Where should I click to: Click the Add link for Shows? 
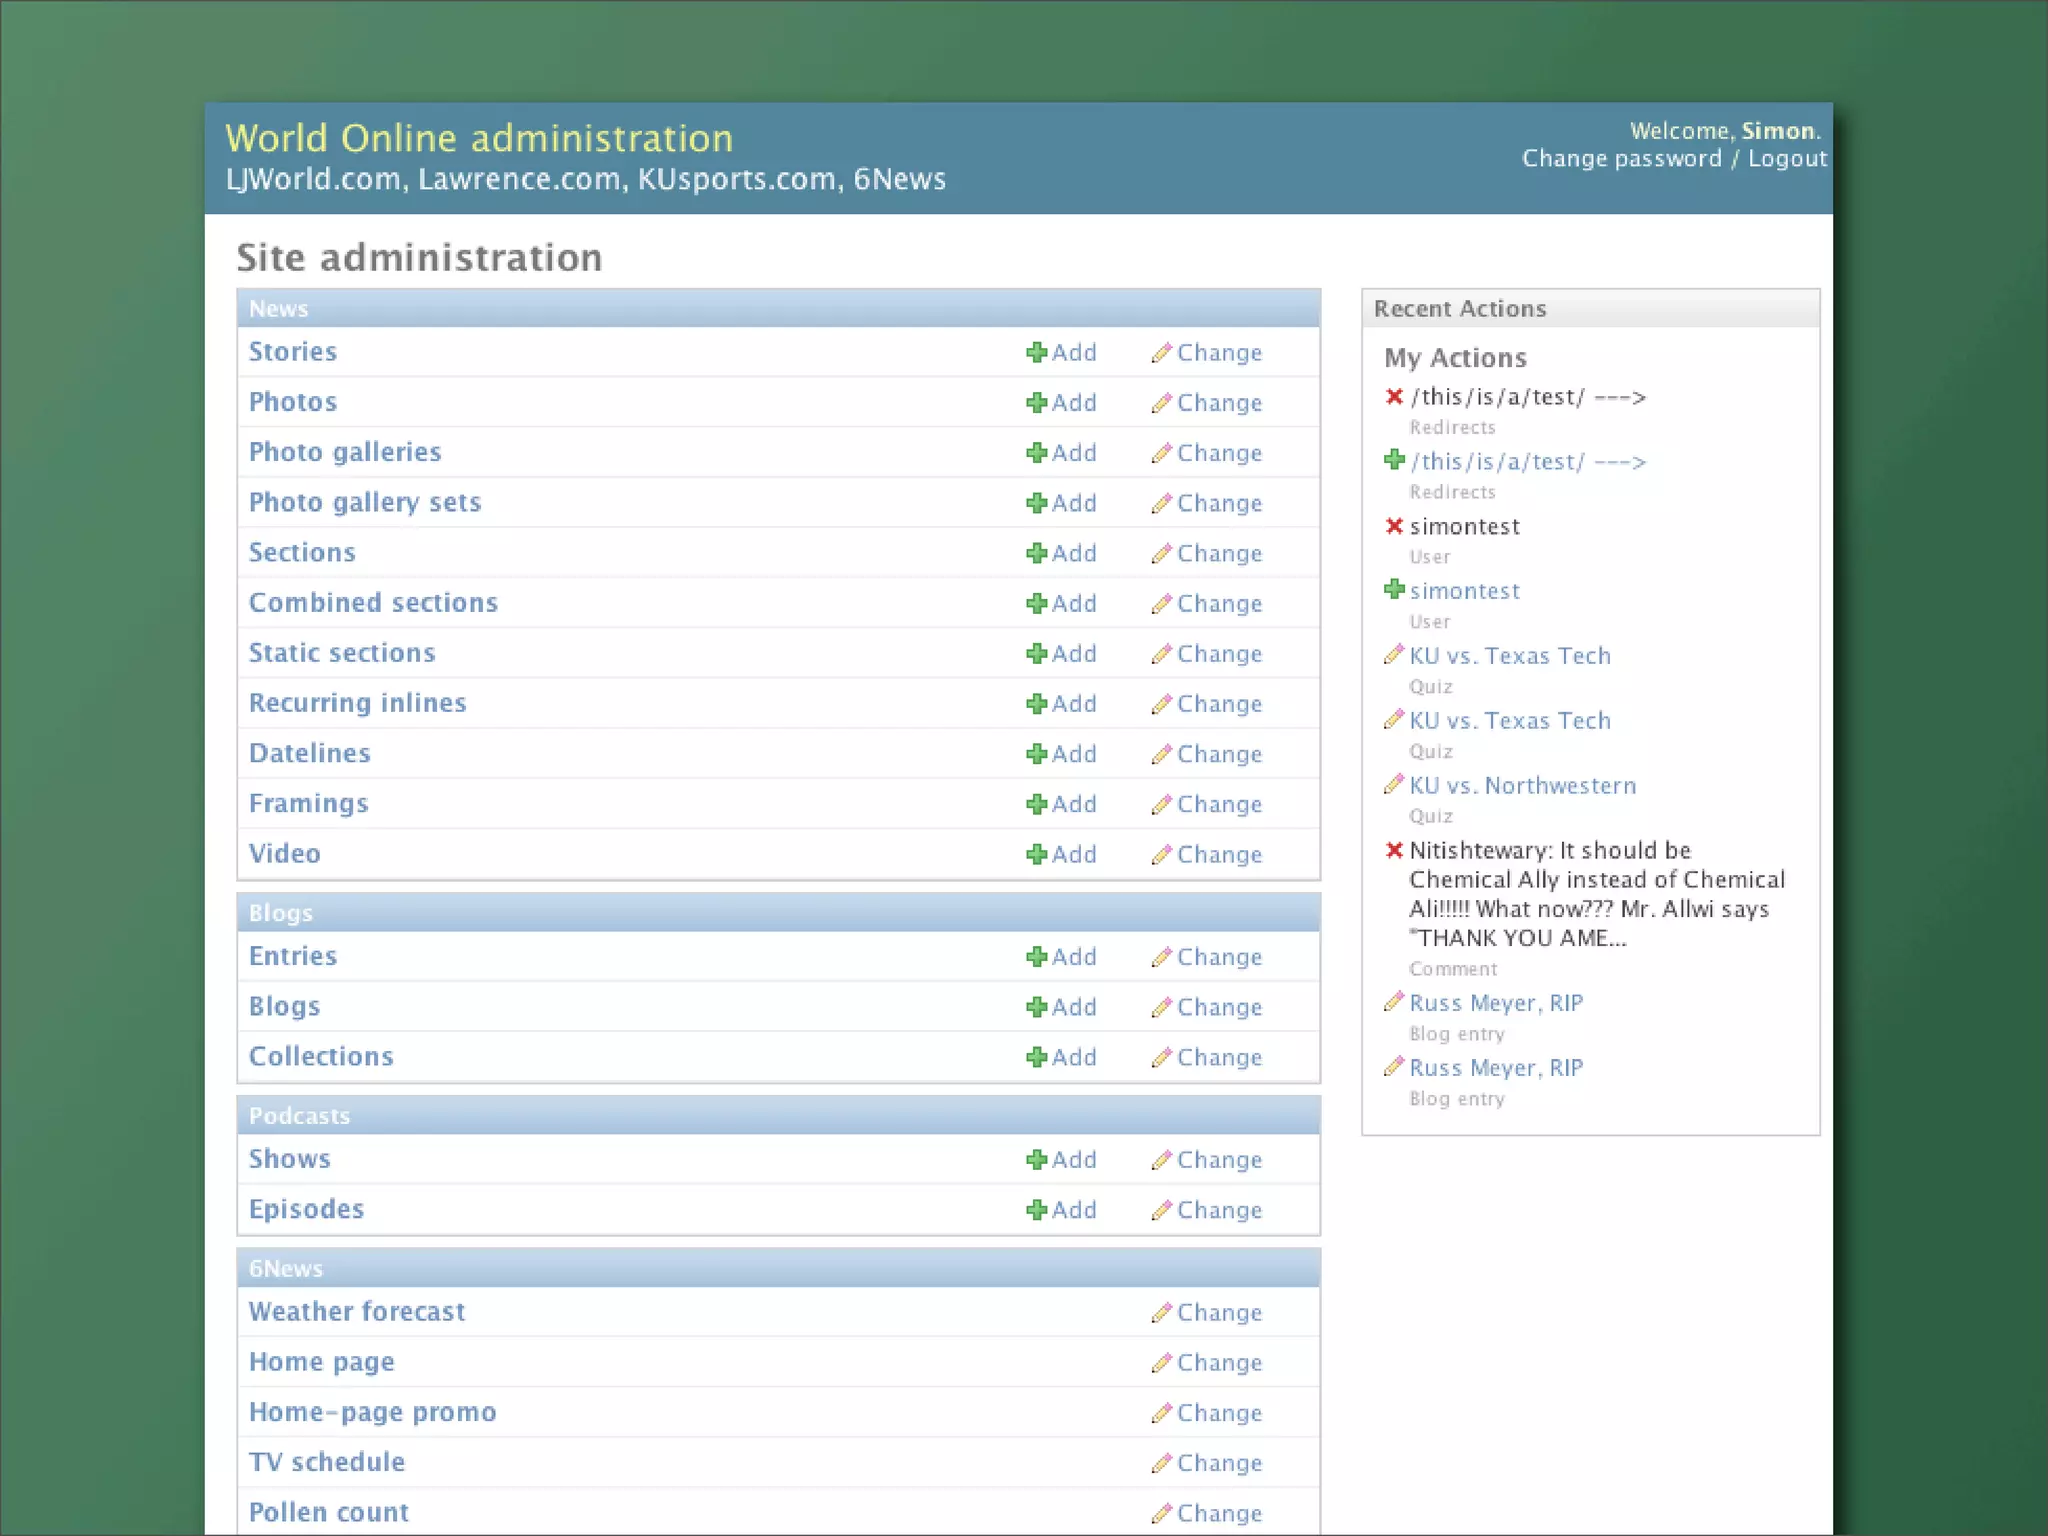[x=1073, y=1160]
